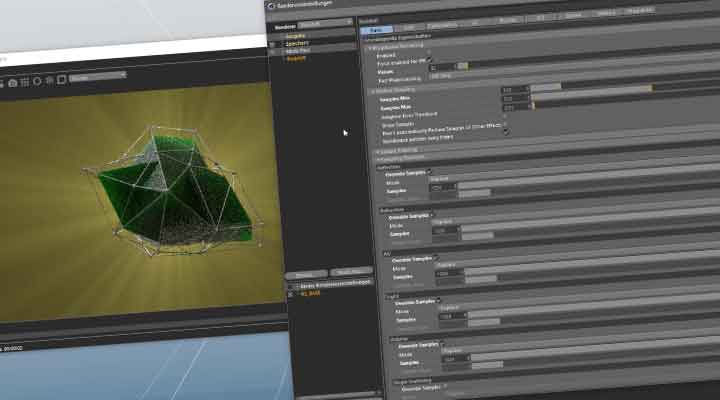Toggle the Multi-Pass checkbox in the settings list

point(273,51)
